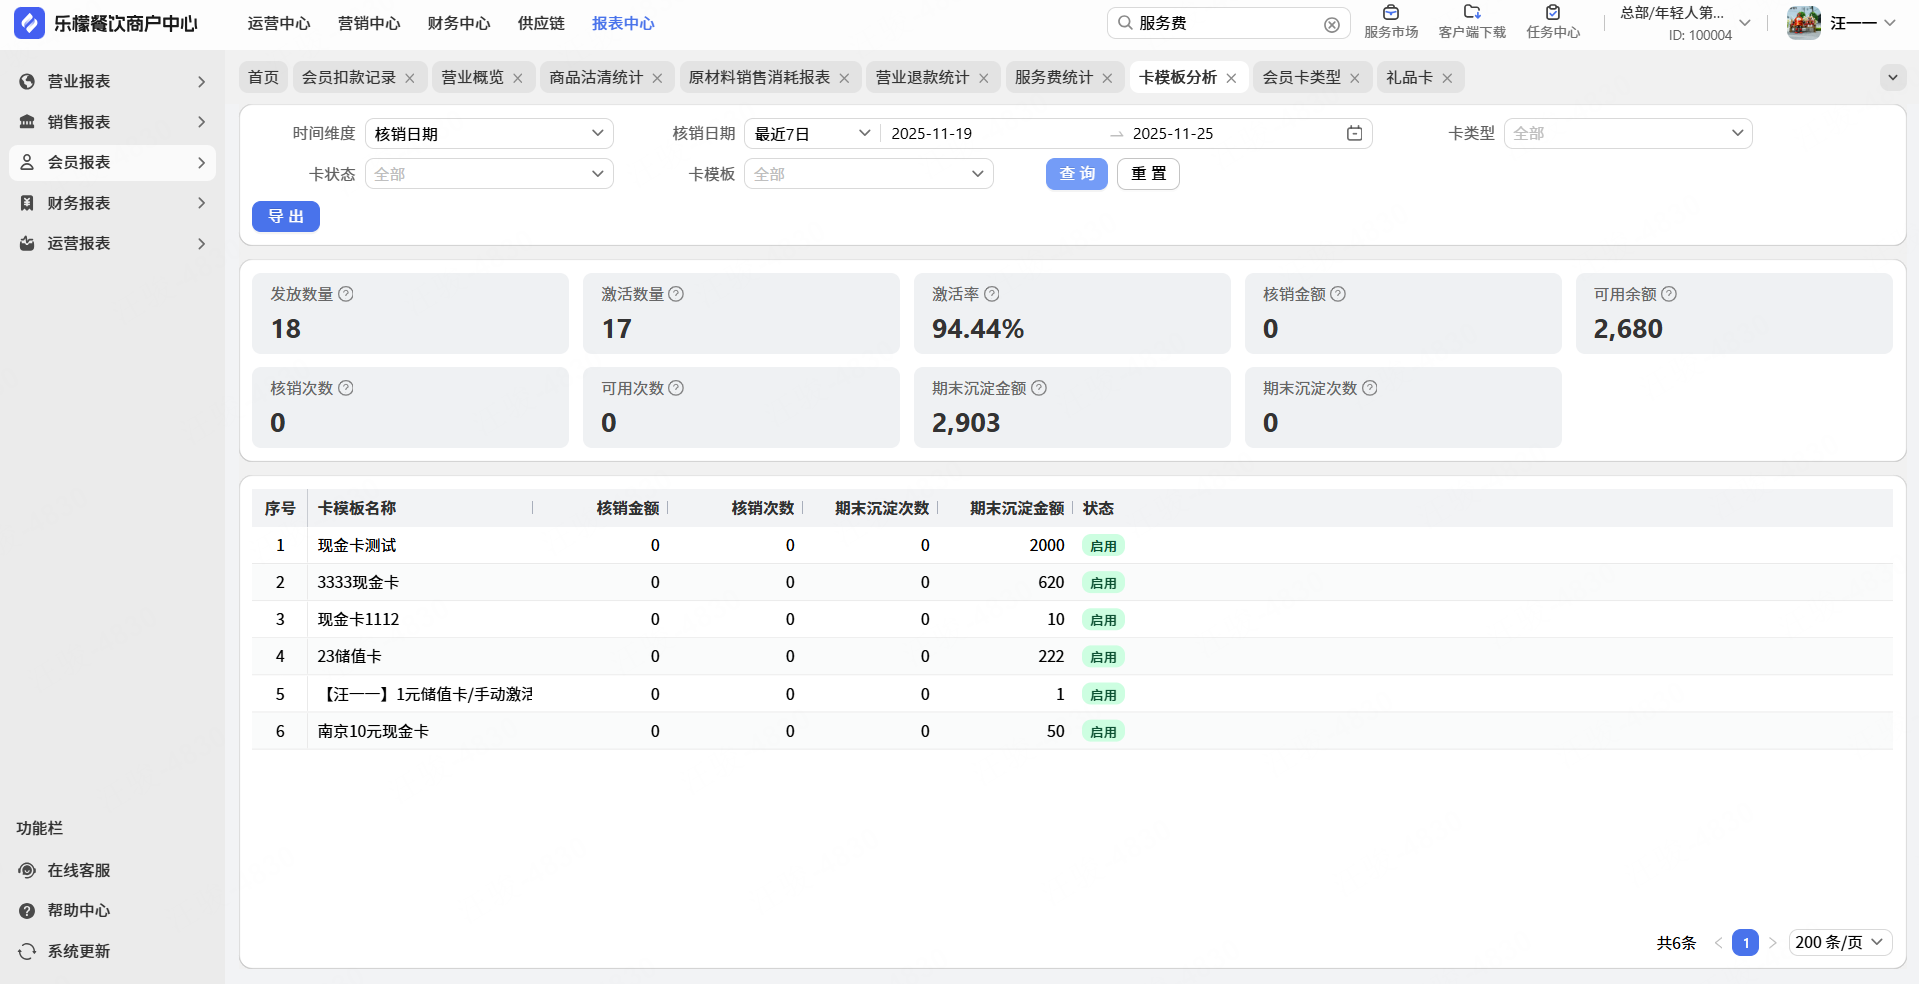Go to 营销中心 in top navigation

pyautogui.click(x=369, y=23)
